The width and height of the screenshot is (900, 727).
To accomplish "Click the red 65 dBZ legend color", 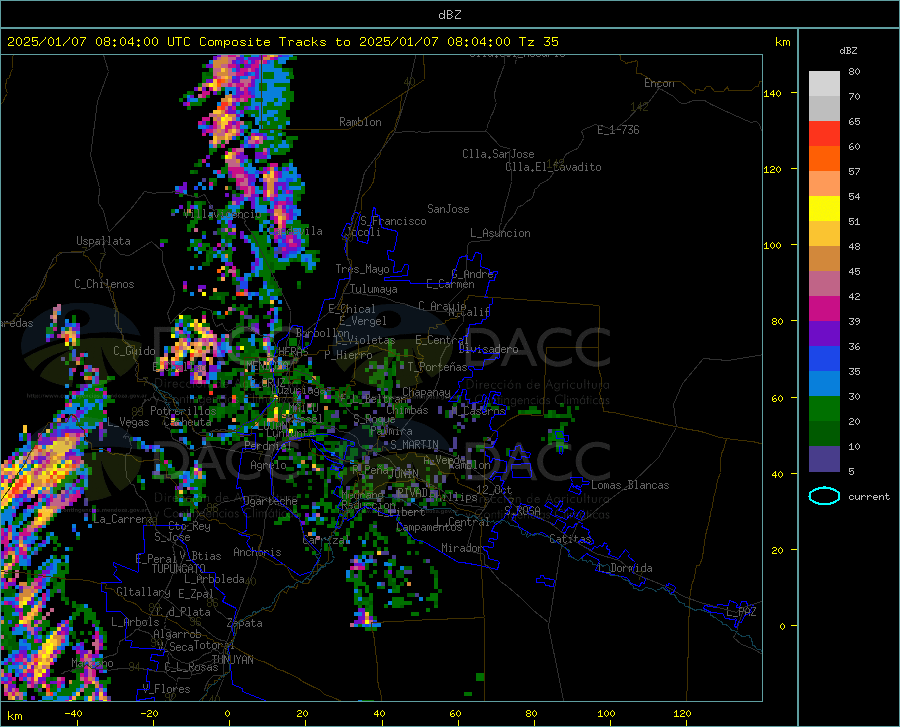I will 824,133.
